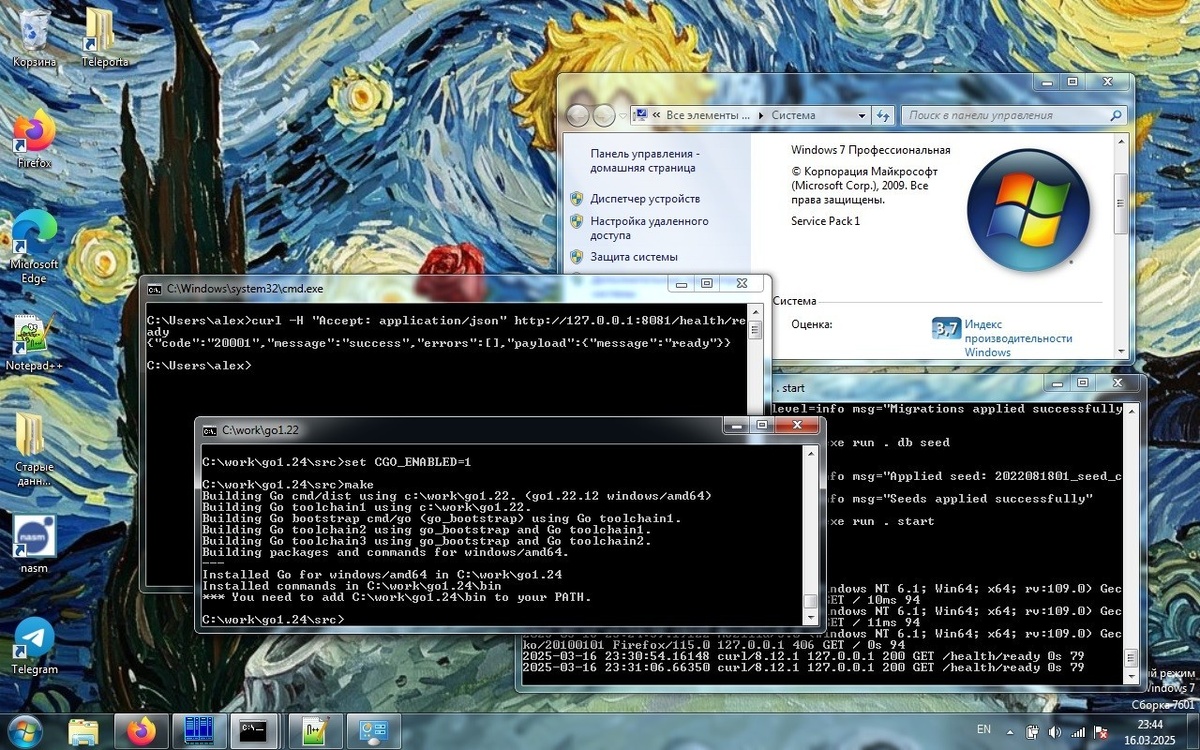Viewport: 1200px width, 750px height.
Task: Open the Teleporta folder on the desktop
Action: click(104, 38)
